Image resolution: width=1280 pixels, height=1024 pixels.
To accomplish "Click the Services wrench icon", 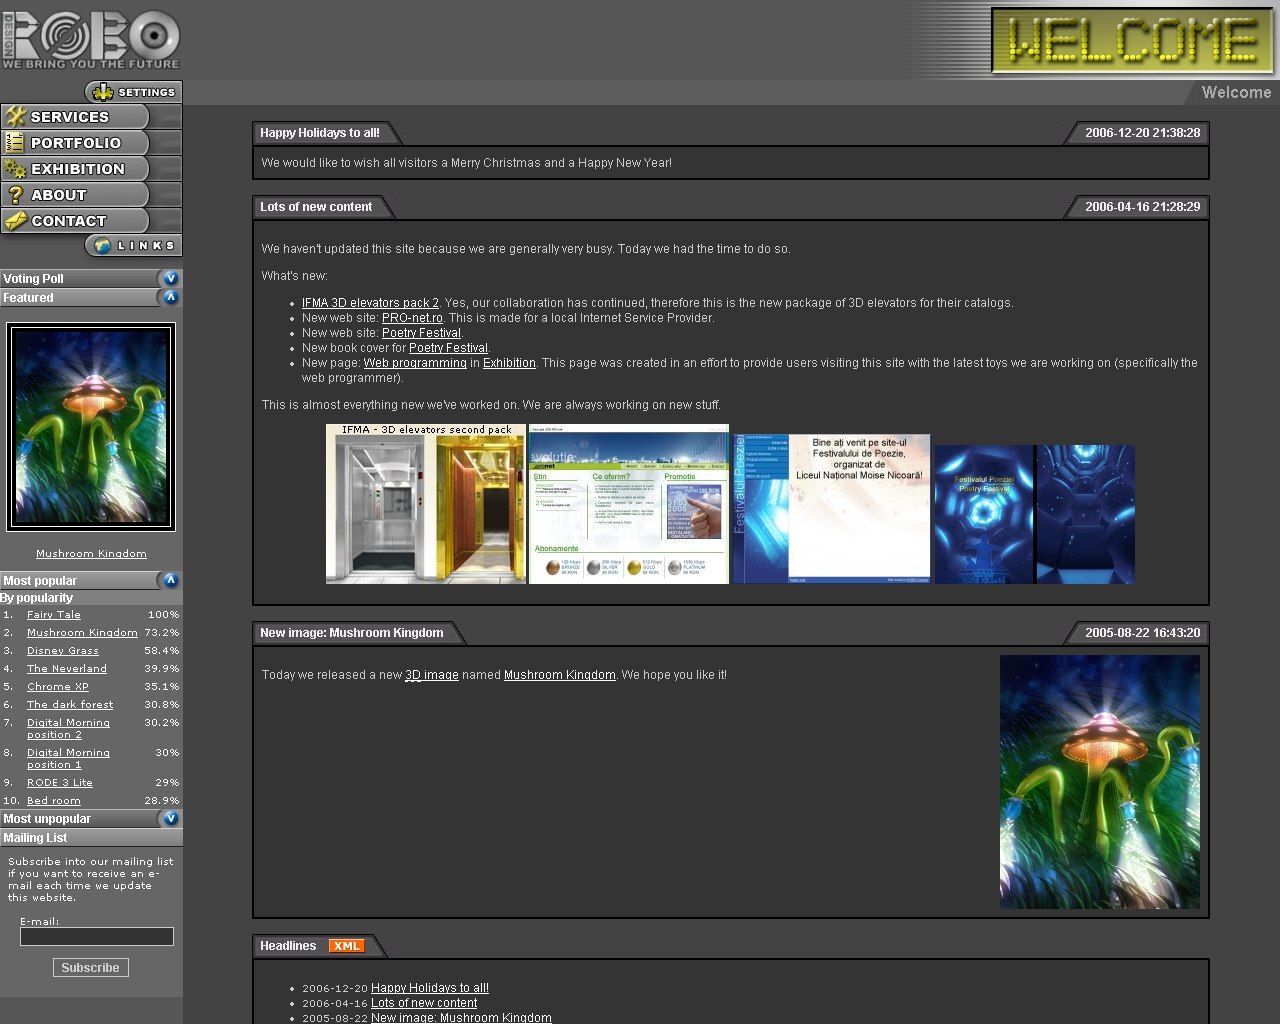I will pos(14,117).
